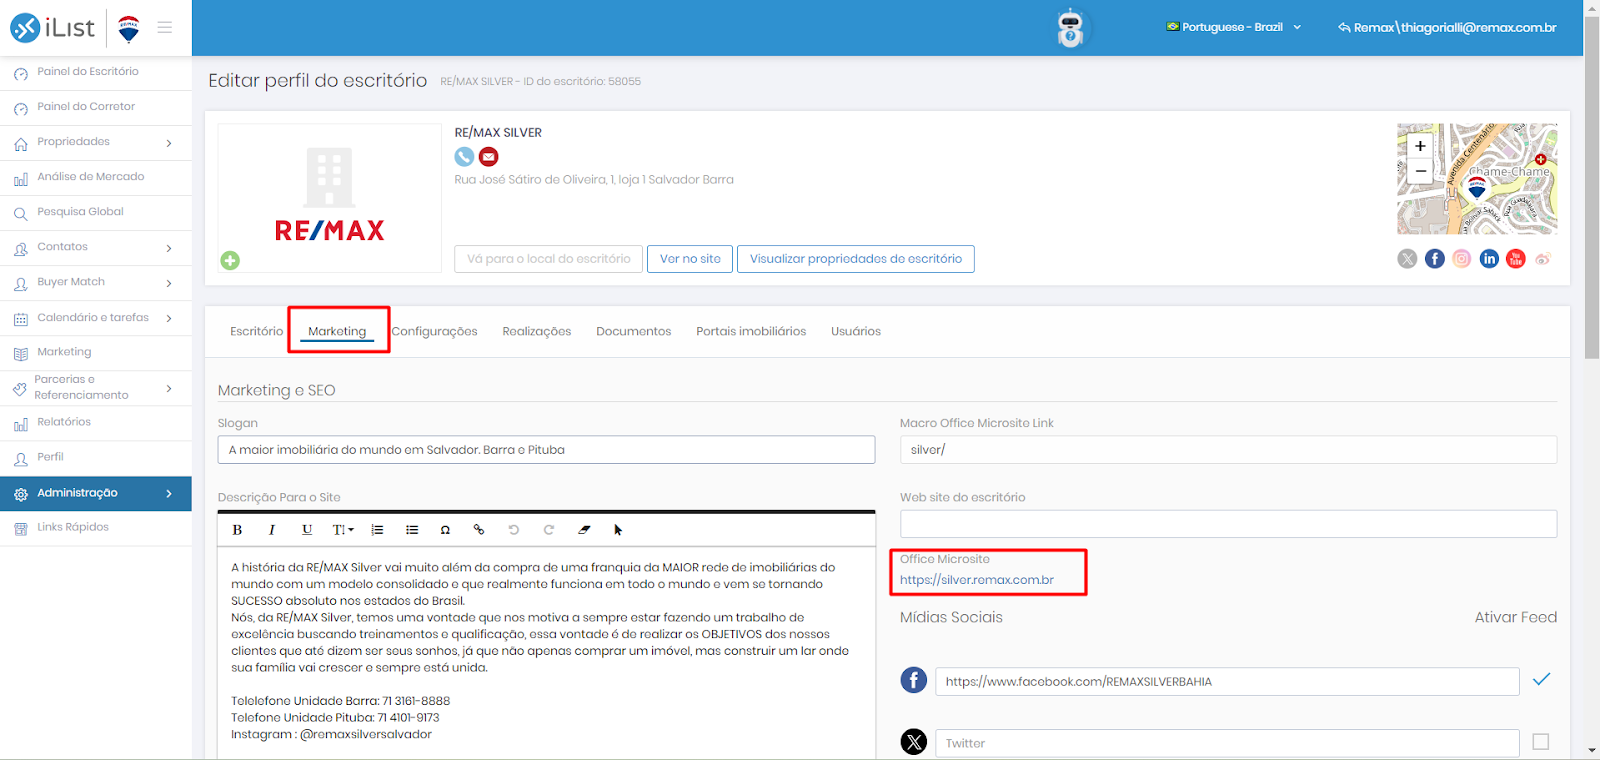This screenshot has height=760, width=1600.
Task: Click the iList logo
Action: [x=52, y=28]
